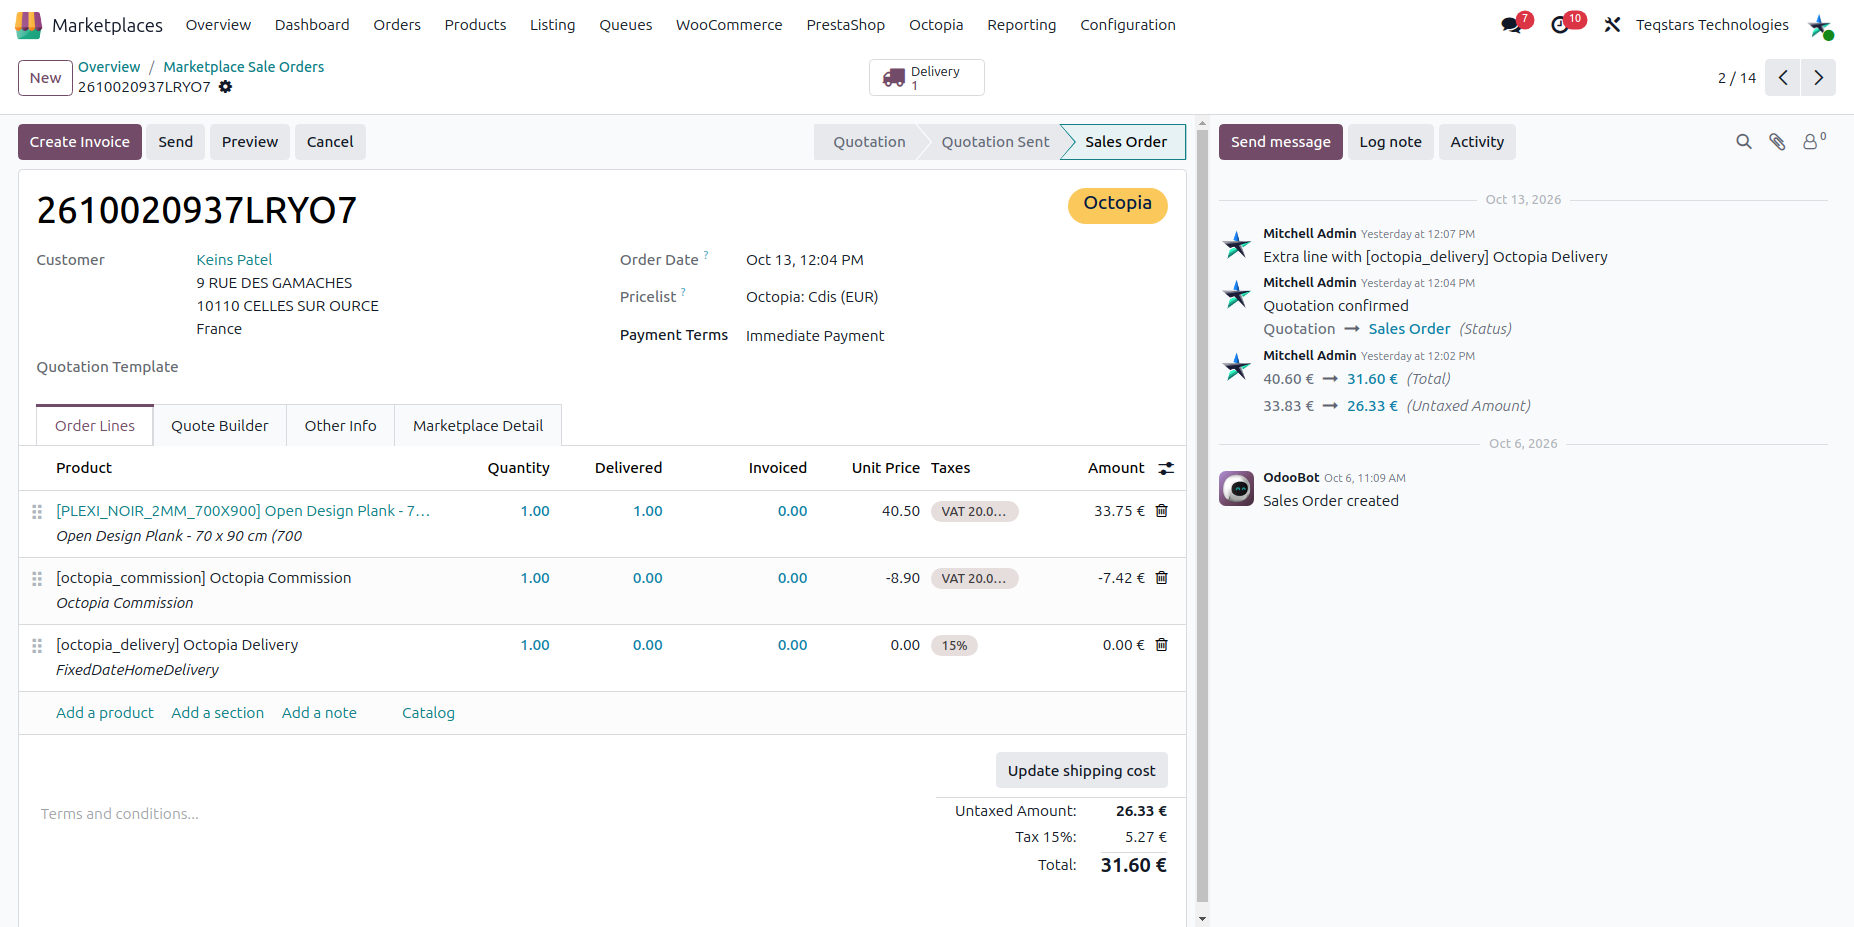Screen dimensions: 1854x927
Task: Open the Marketplaces app home icon
Action: pyautogui.click(x=29, y=25)
